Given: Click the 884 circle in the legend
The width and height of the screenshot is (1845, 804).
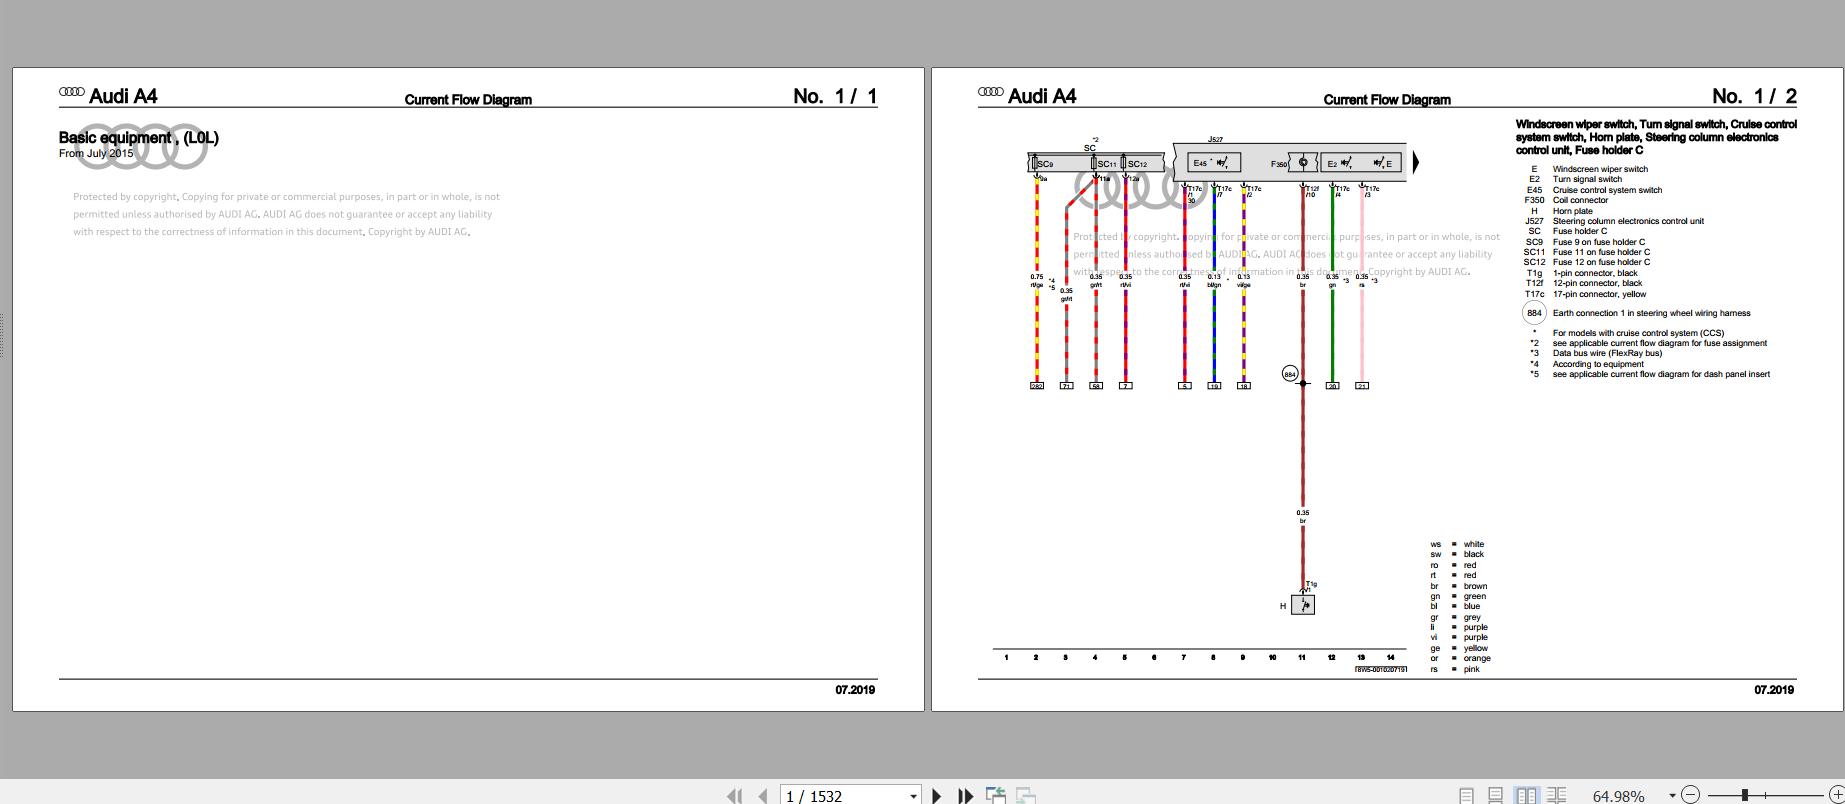Looking at the screenshot, I should tap(1533, 313).
